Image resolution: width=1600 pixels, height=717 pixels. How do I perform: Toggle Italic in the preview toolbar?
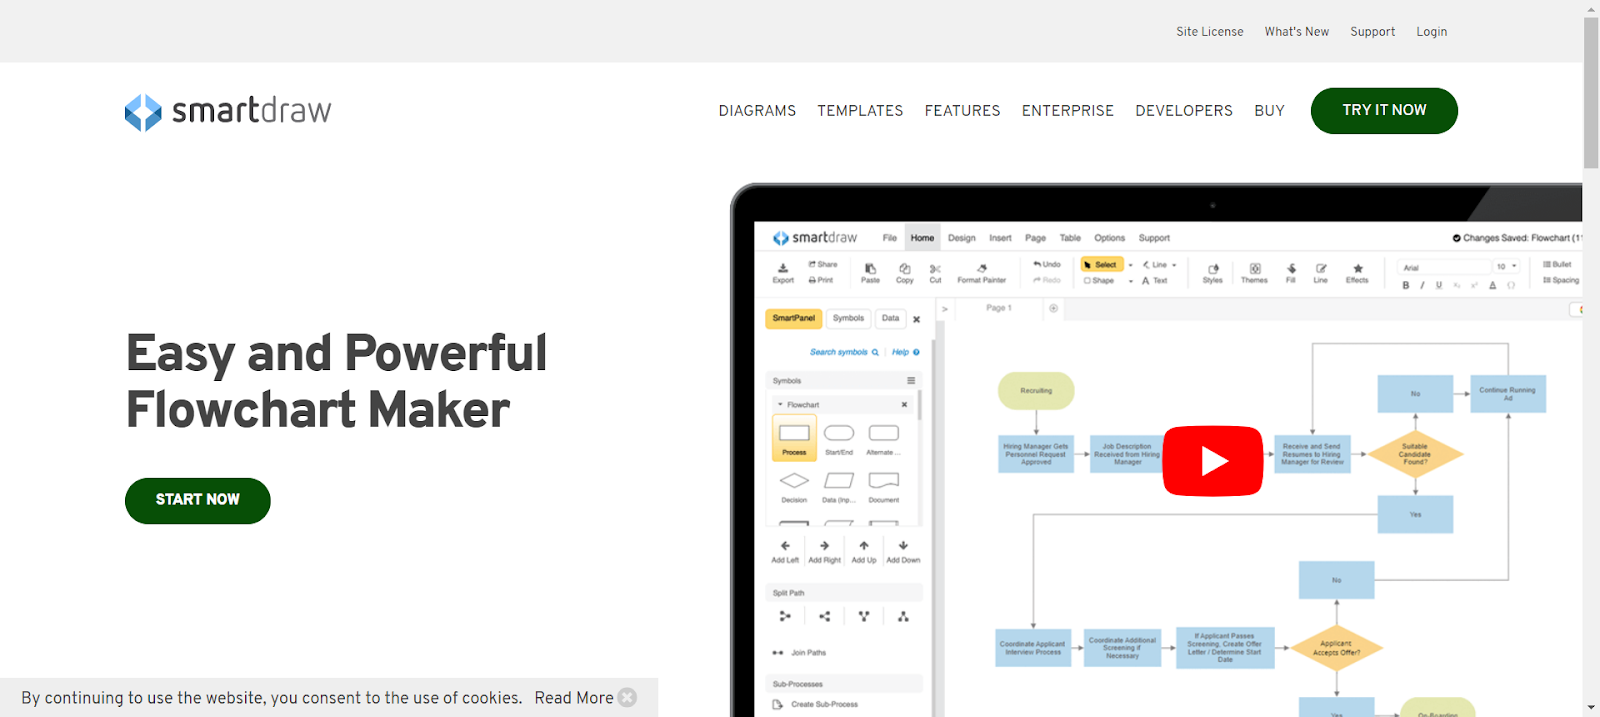click(x=1422, y=285)
